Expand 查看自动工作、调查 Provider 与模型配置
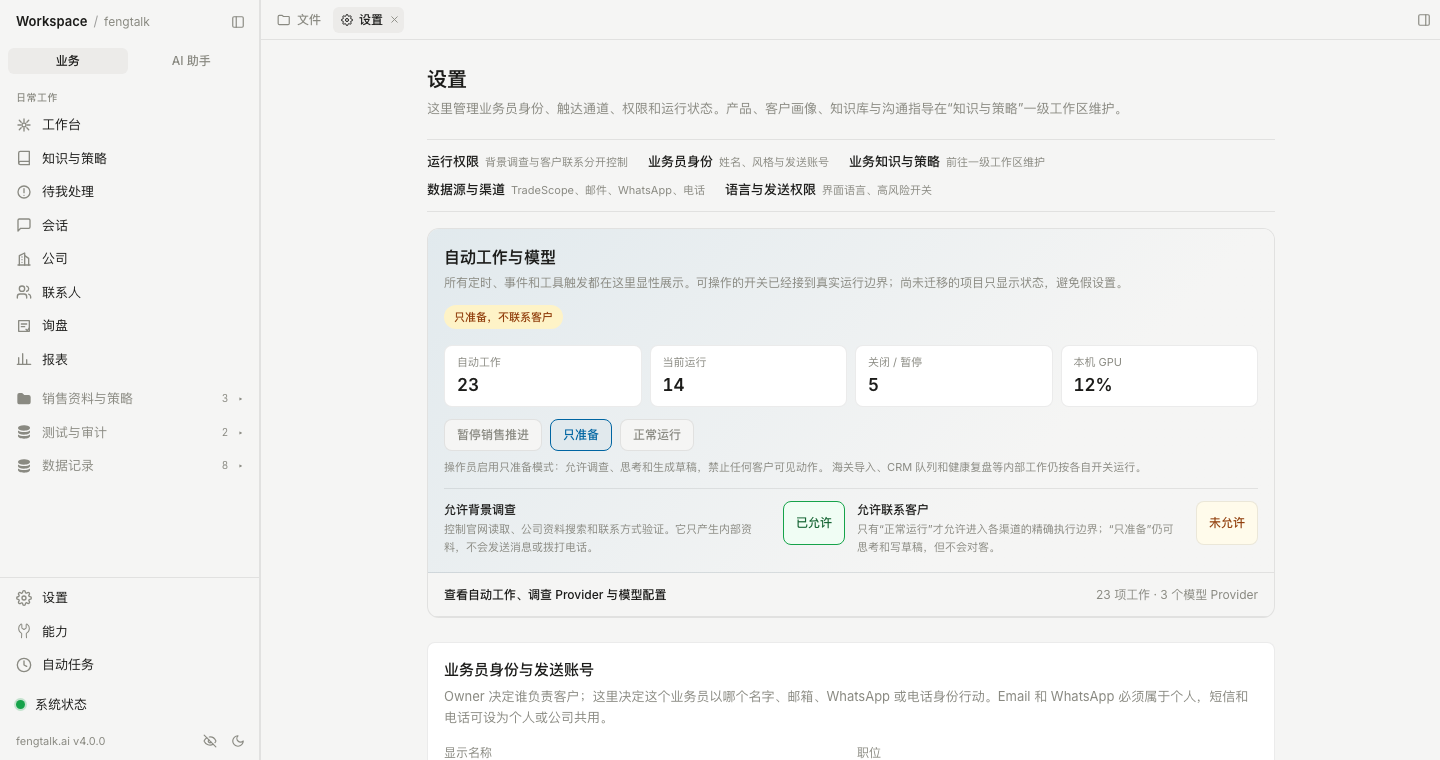Screen dimensions: 1440x760 pyautogui.click(x=851, y=595)
